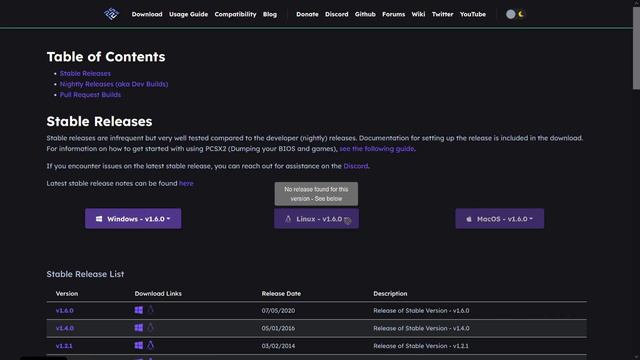
Task: Open the Blog nav item
Action: tap(270, 14)
